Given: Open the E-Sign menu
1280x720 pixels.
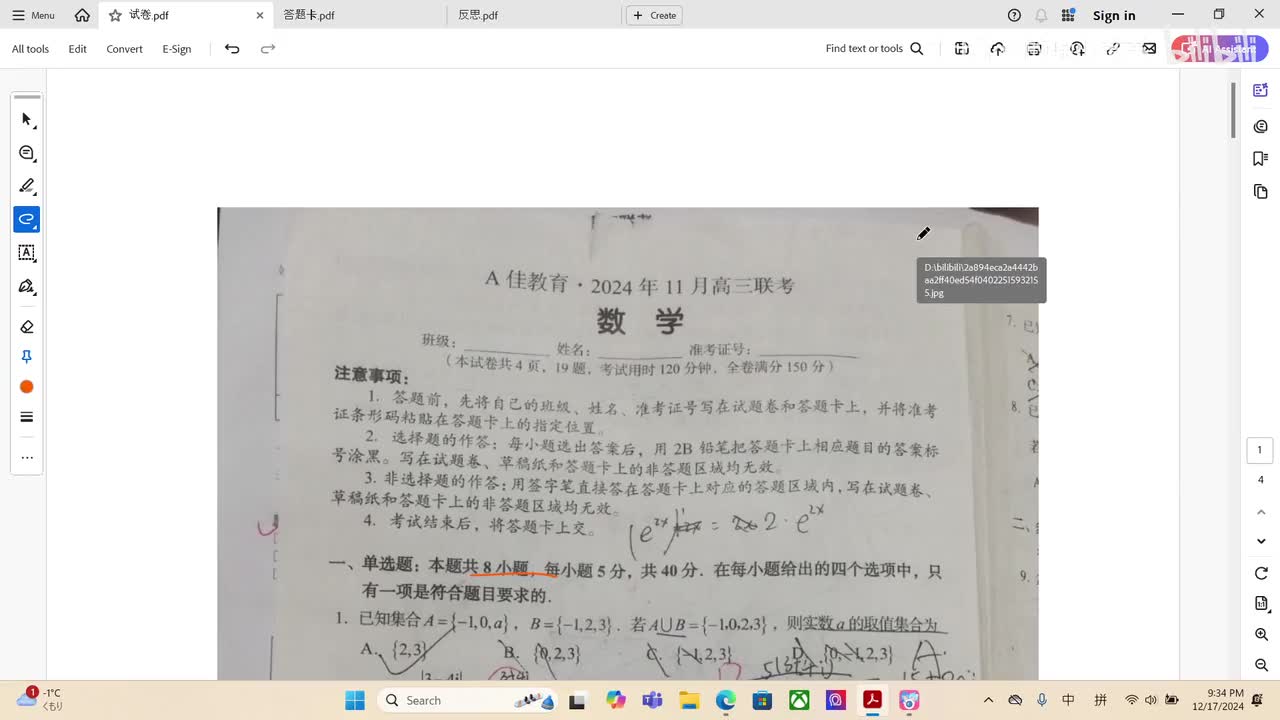Looking at the screenshot, I should 177,49.
